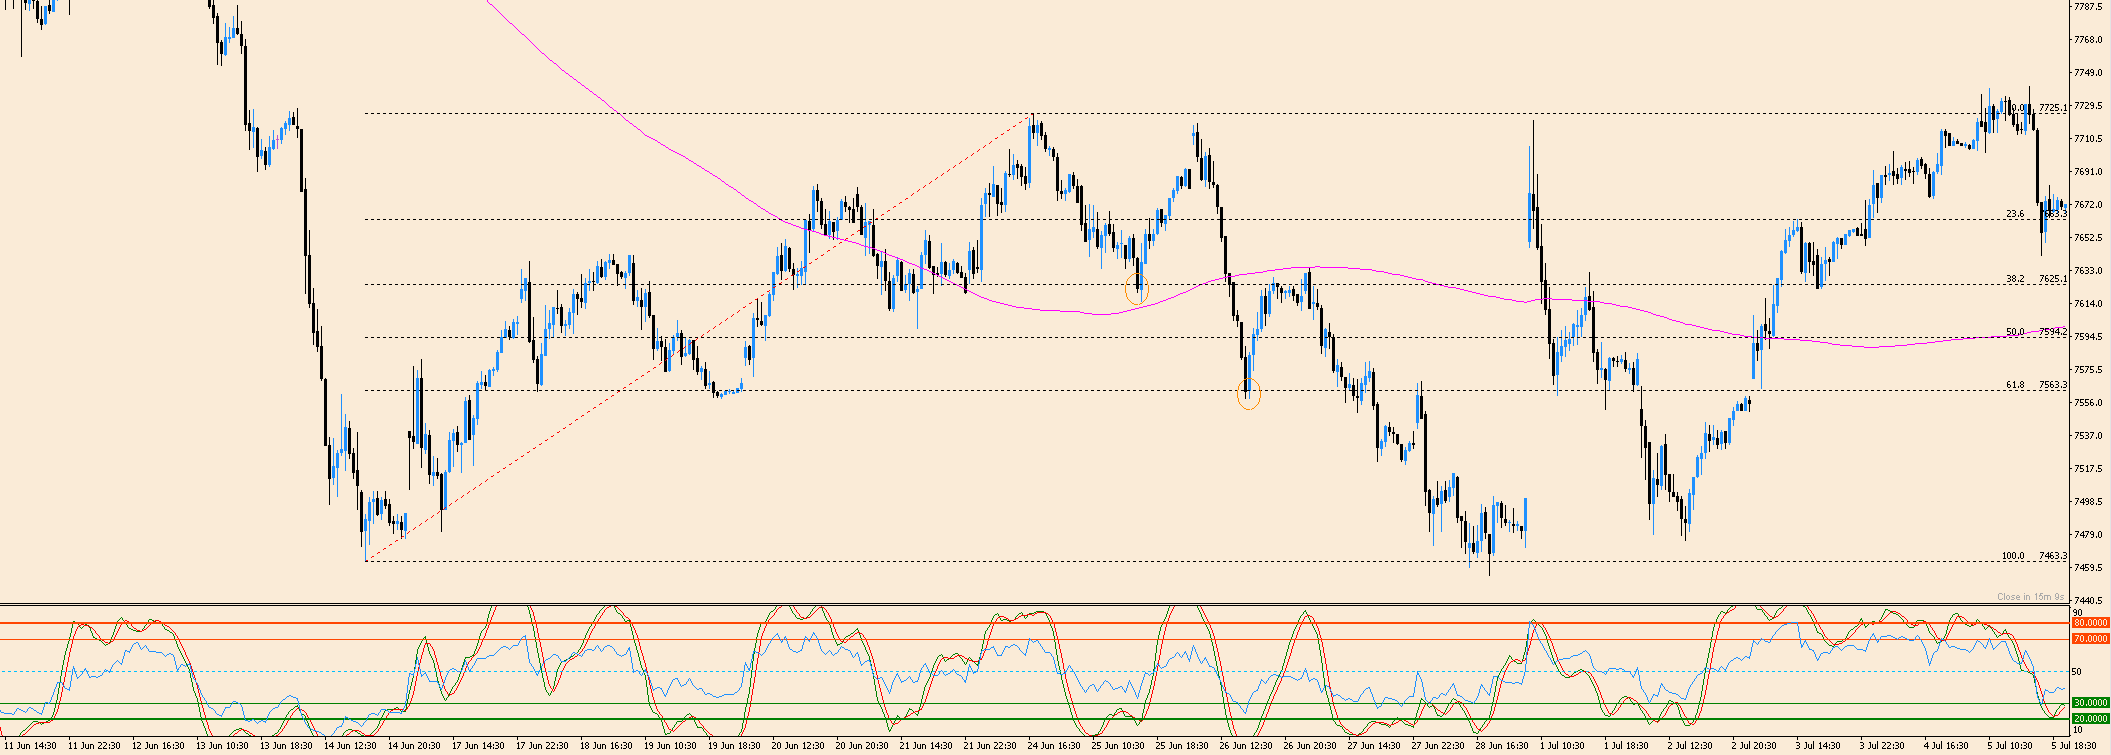This screenshot has height=755, width=2111.
Task: Click the 90 level on the oscillator scale
Action: click(x=2077, y=611)
